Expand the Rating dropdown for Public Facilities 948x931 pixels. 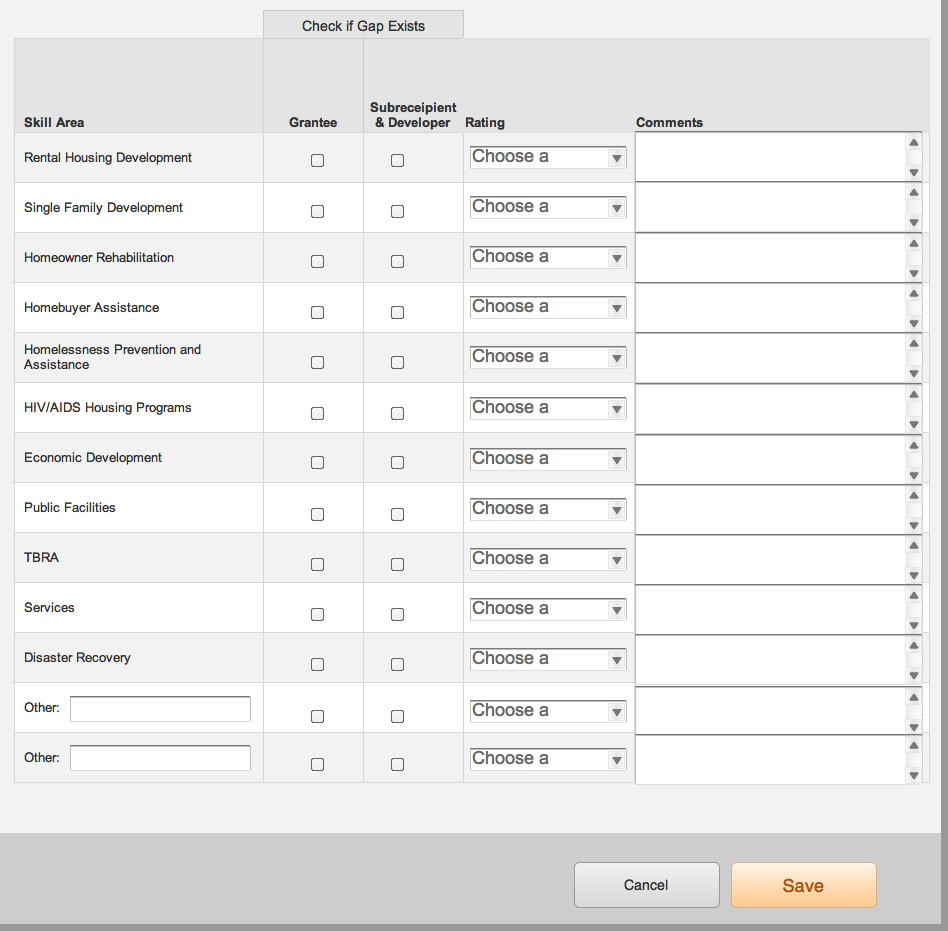548,509
